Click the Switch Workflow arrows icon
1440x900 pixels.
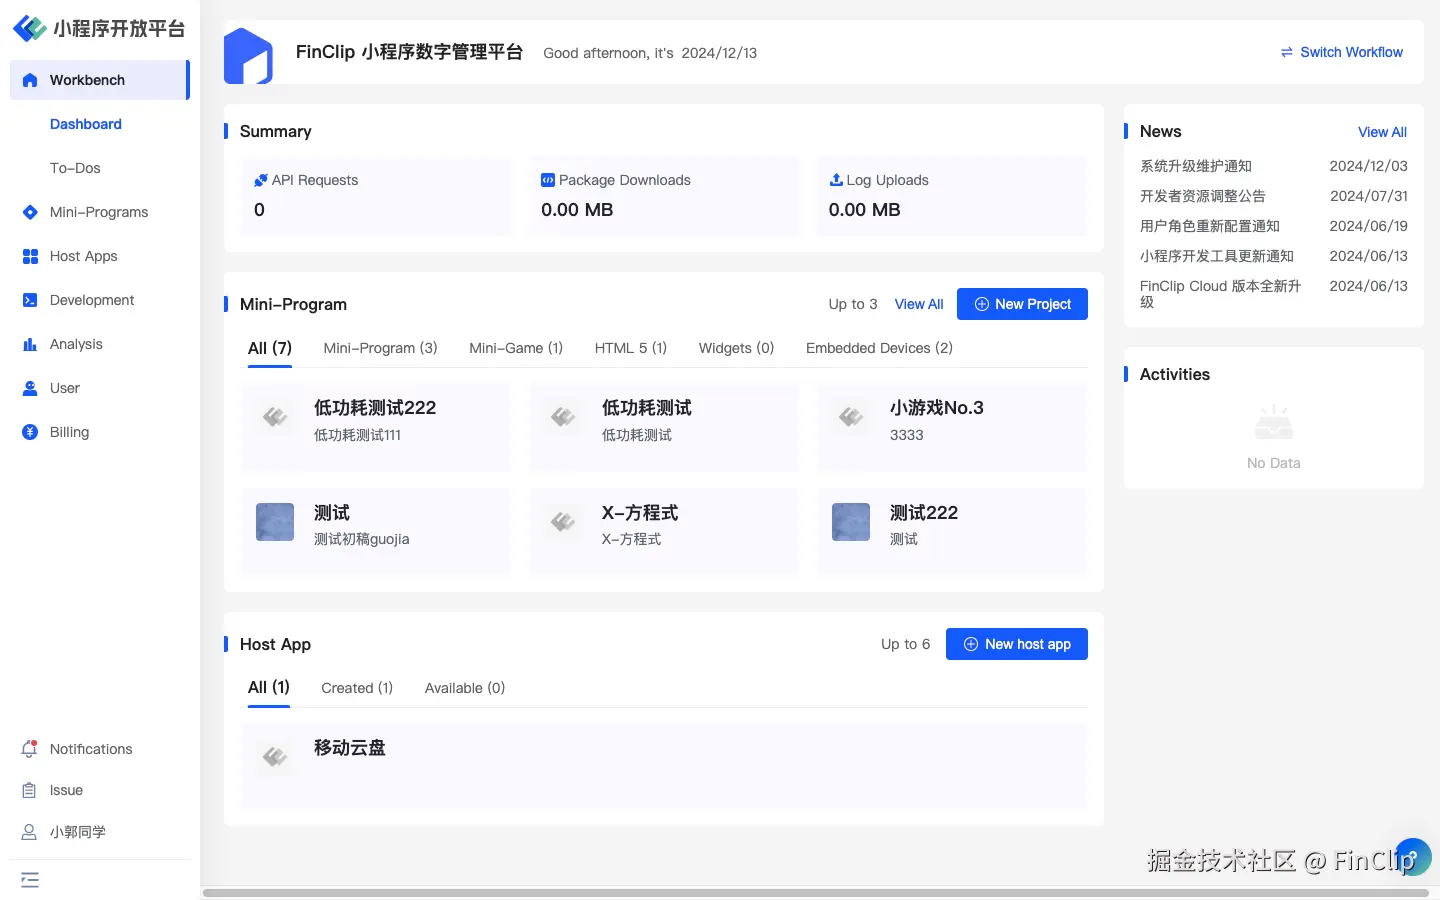(1287, 52)
